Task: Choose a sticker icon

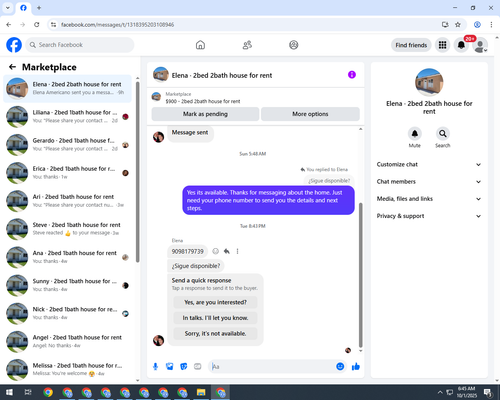Action: pos(184,367)
